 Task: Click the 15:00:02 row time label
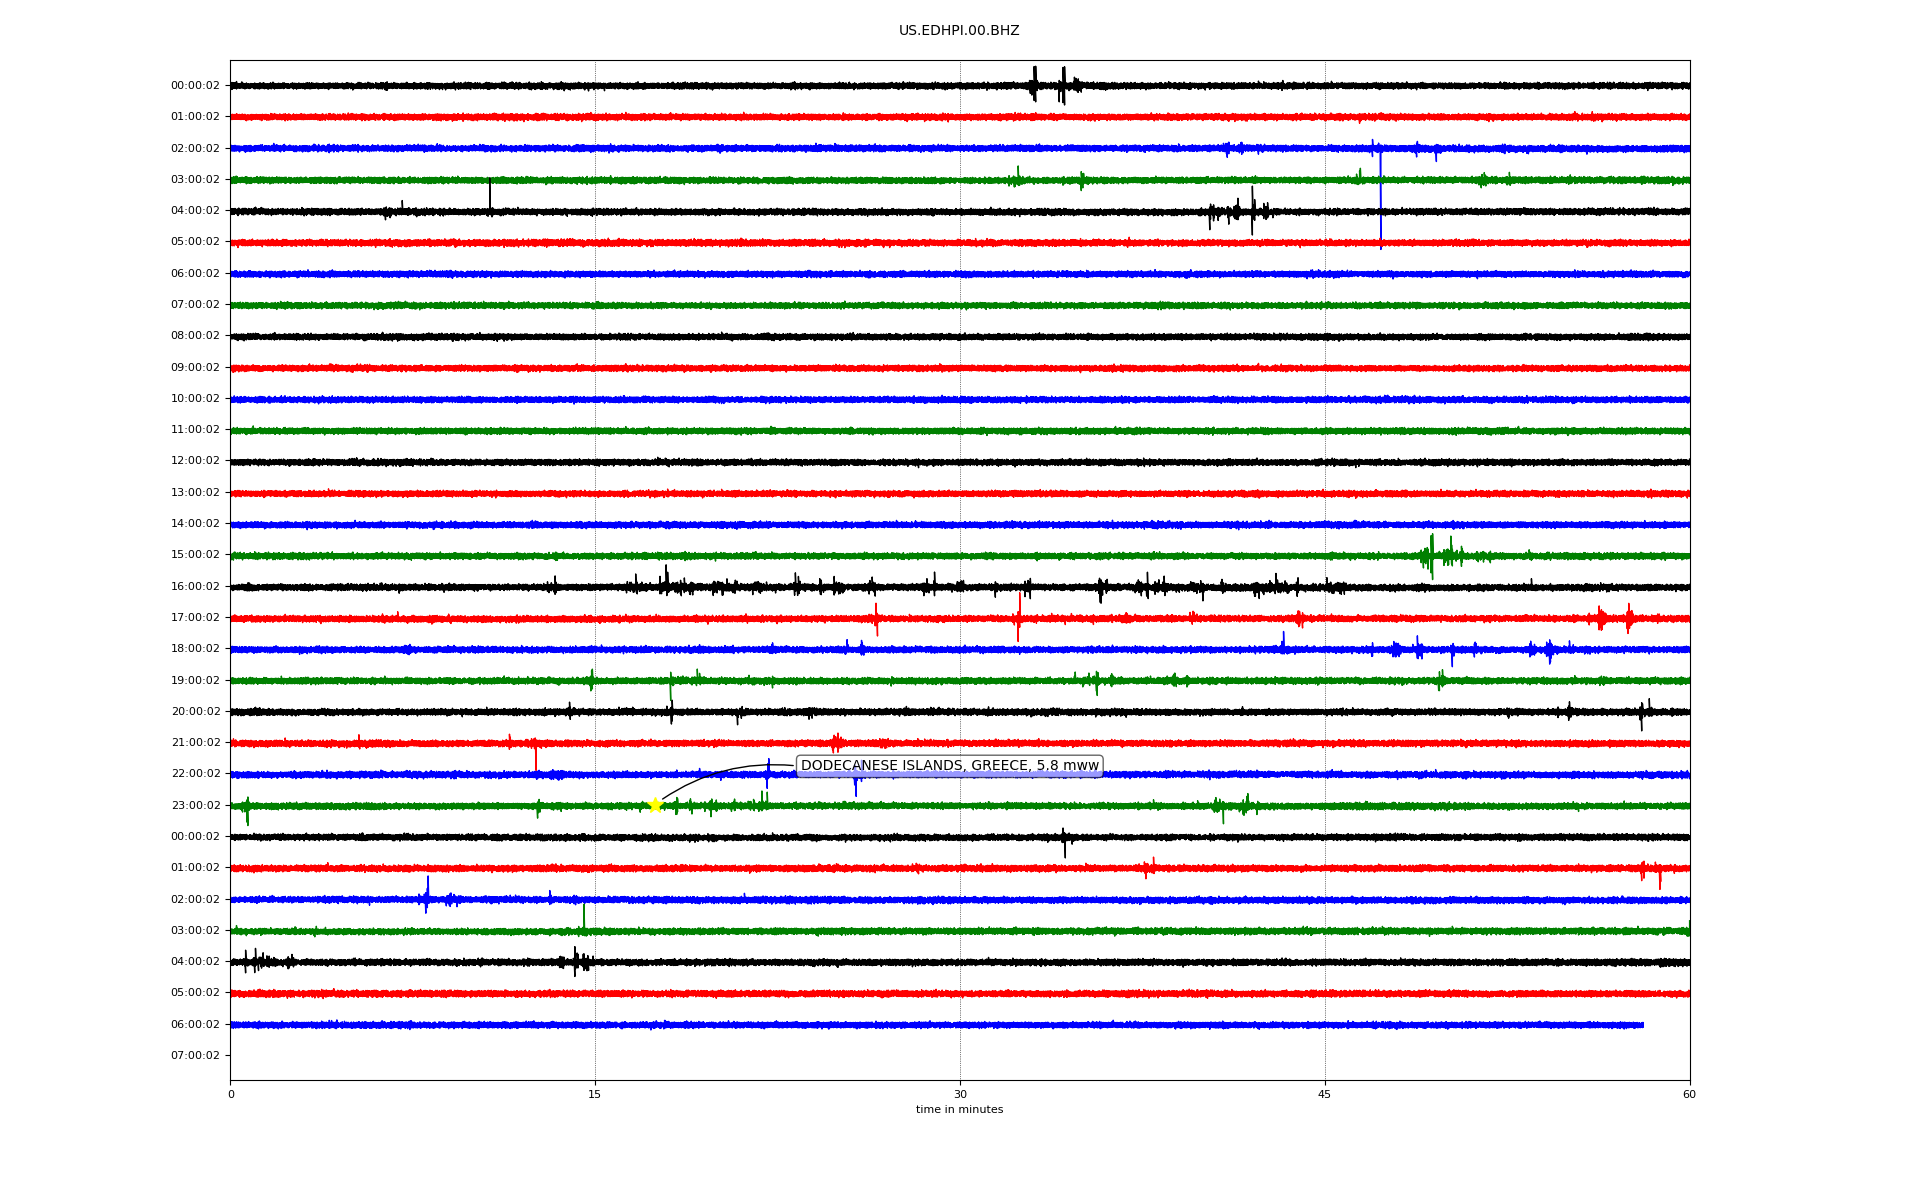195,555
